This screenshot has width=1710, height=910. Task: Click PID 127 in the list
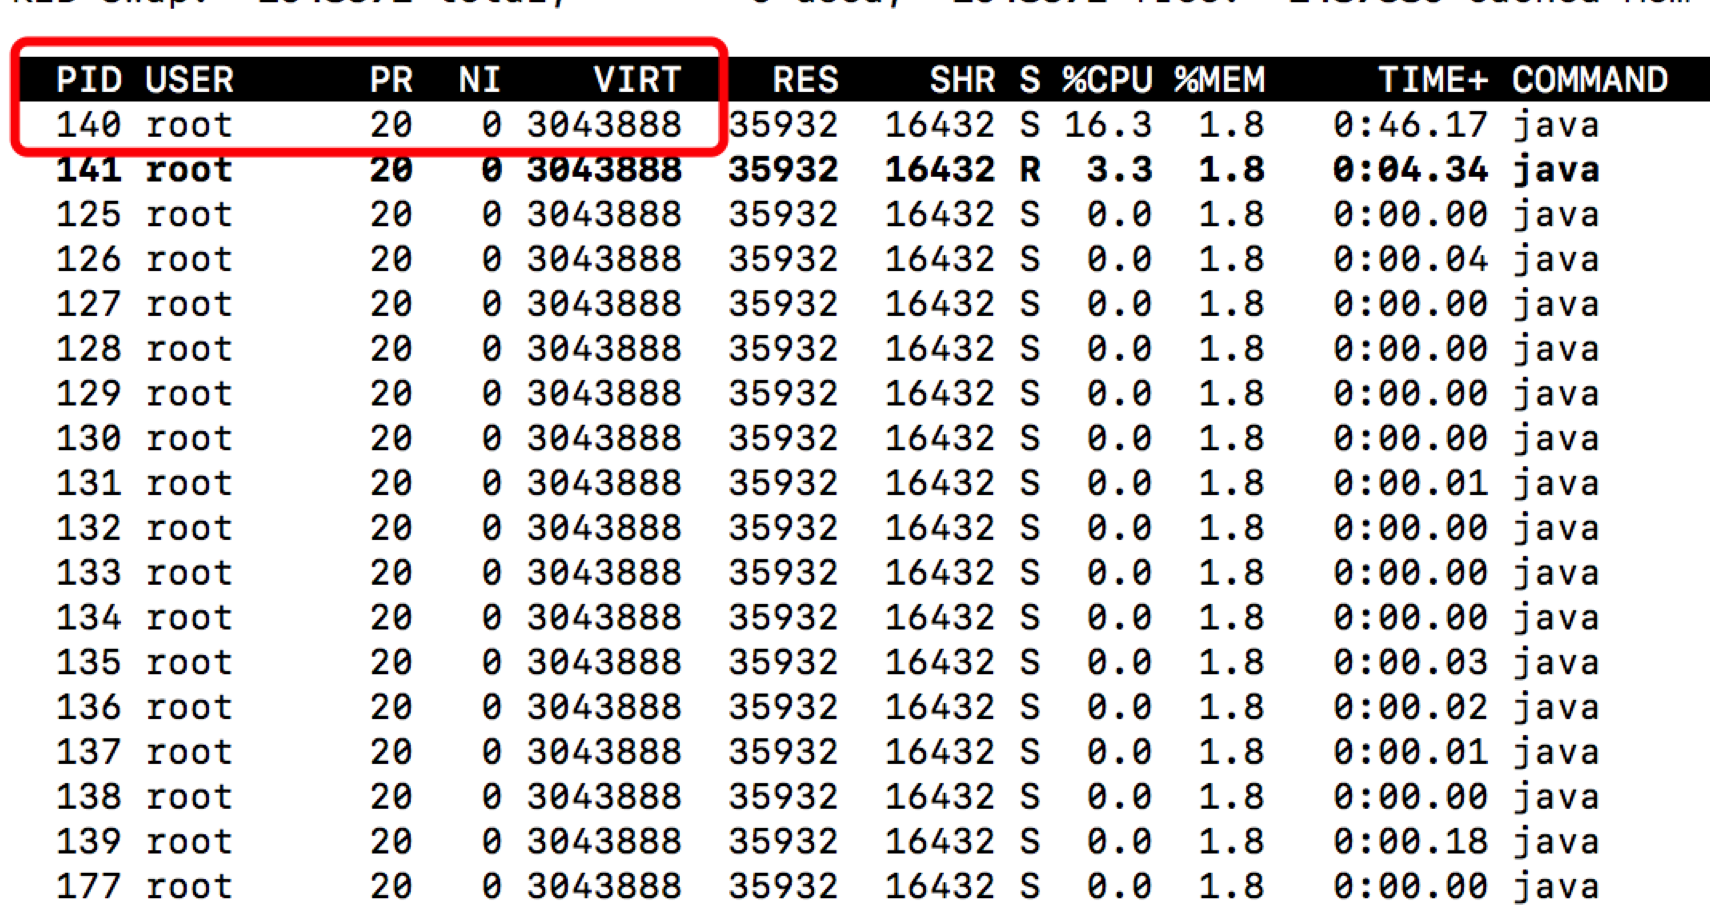click(89, 304)
